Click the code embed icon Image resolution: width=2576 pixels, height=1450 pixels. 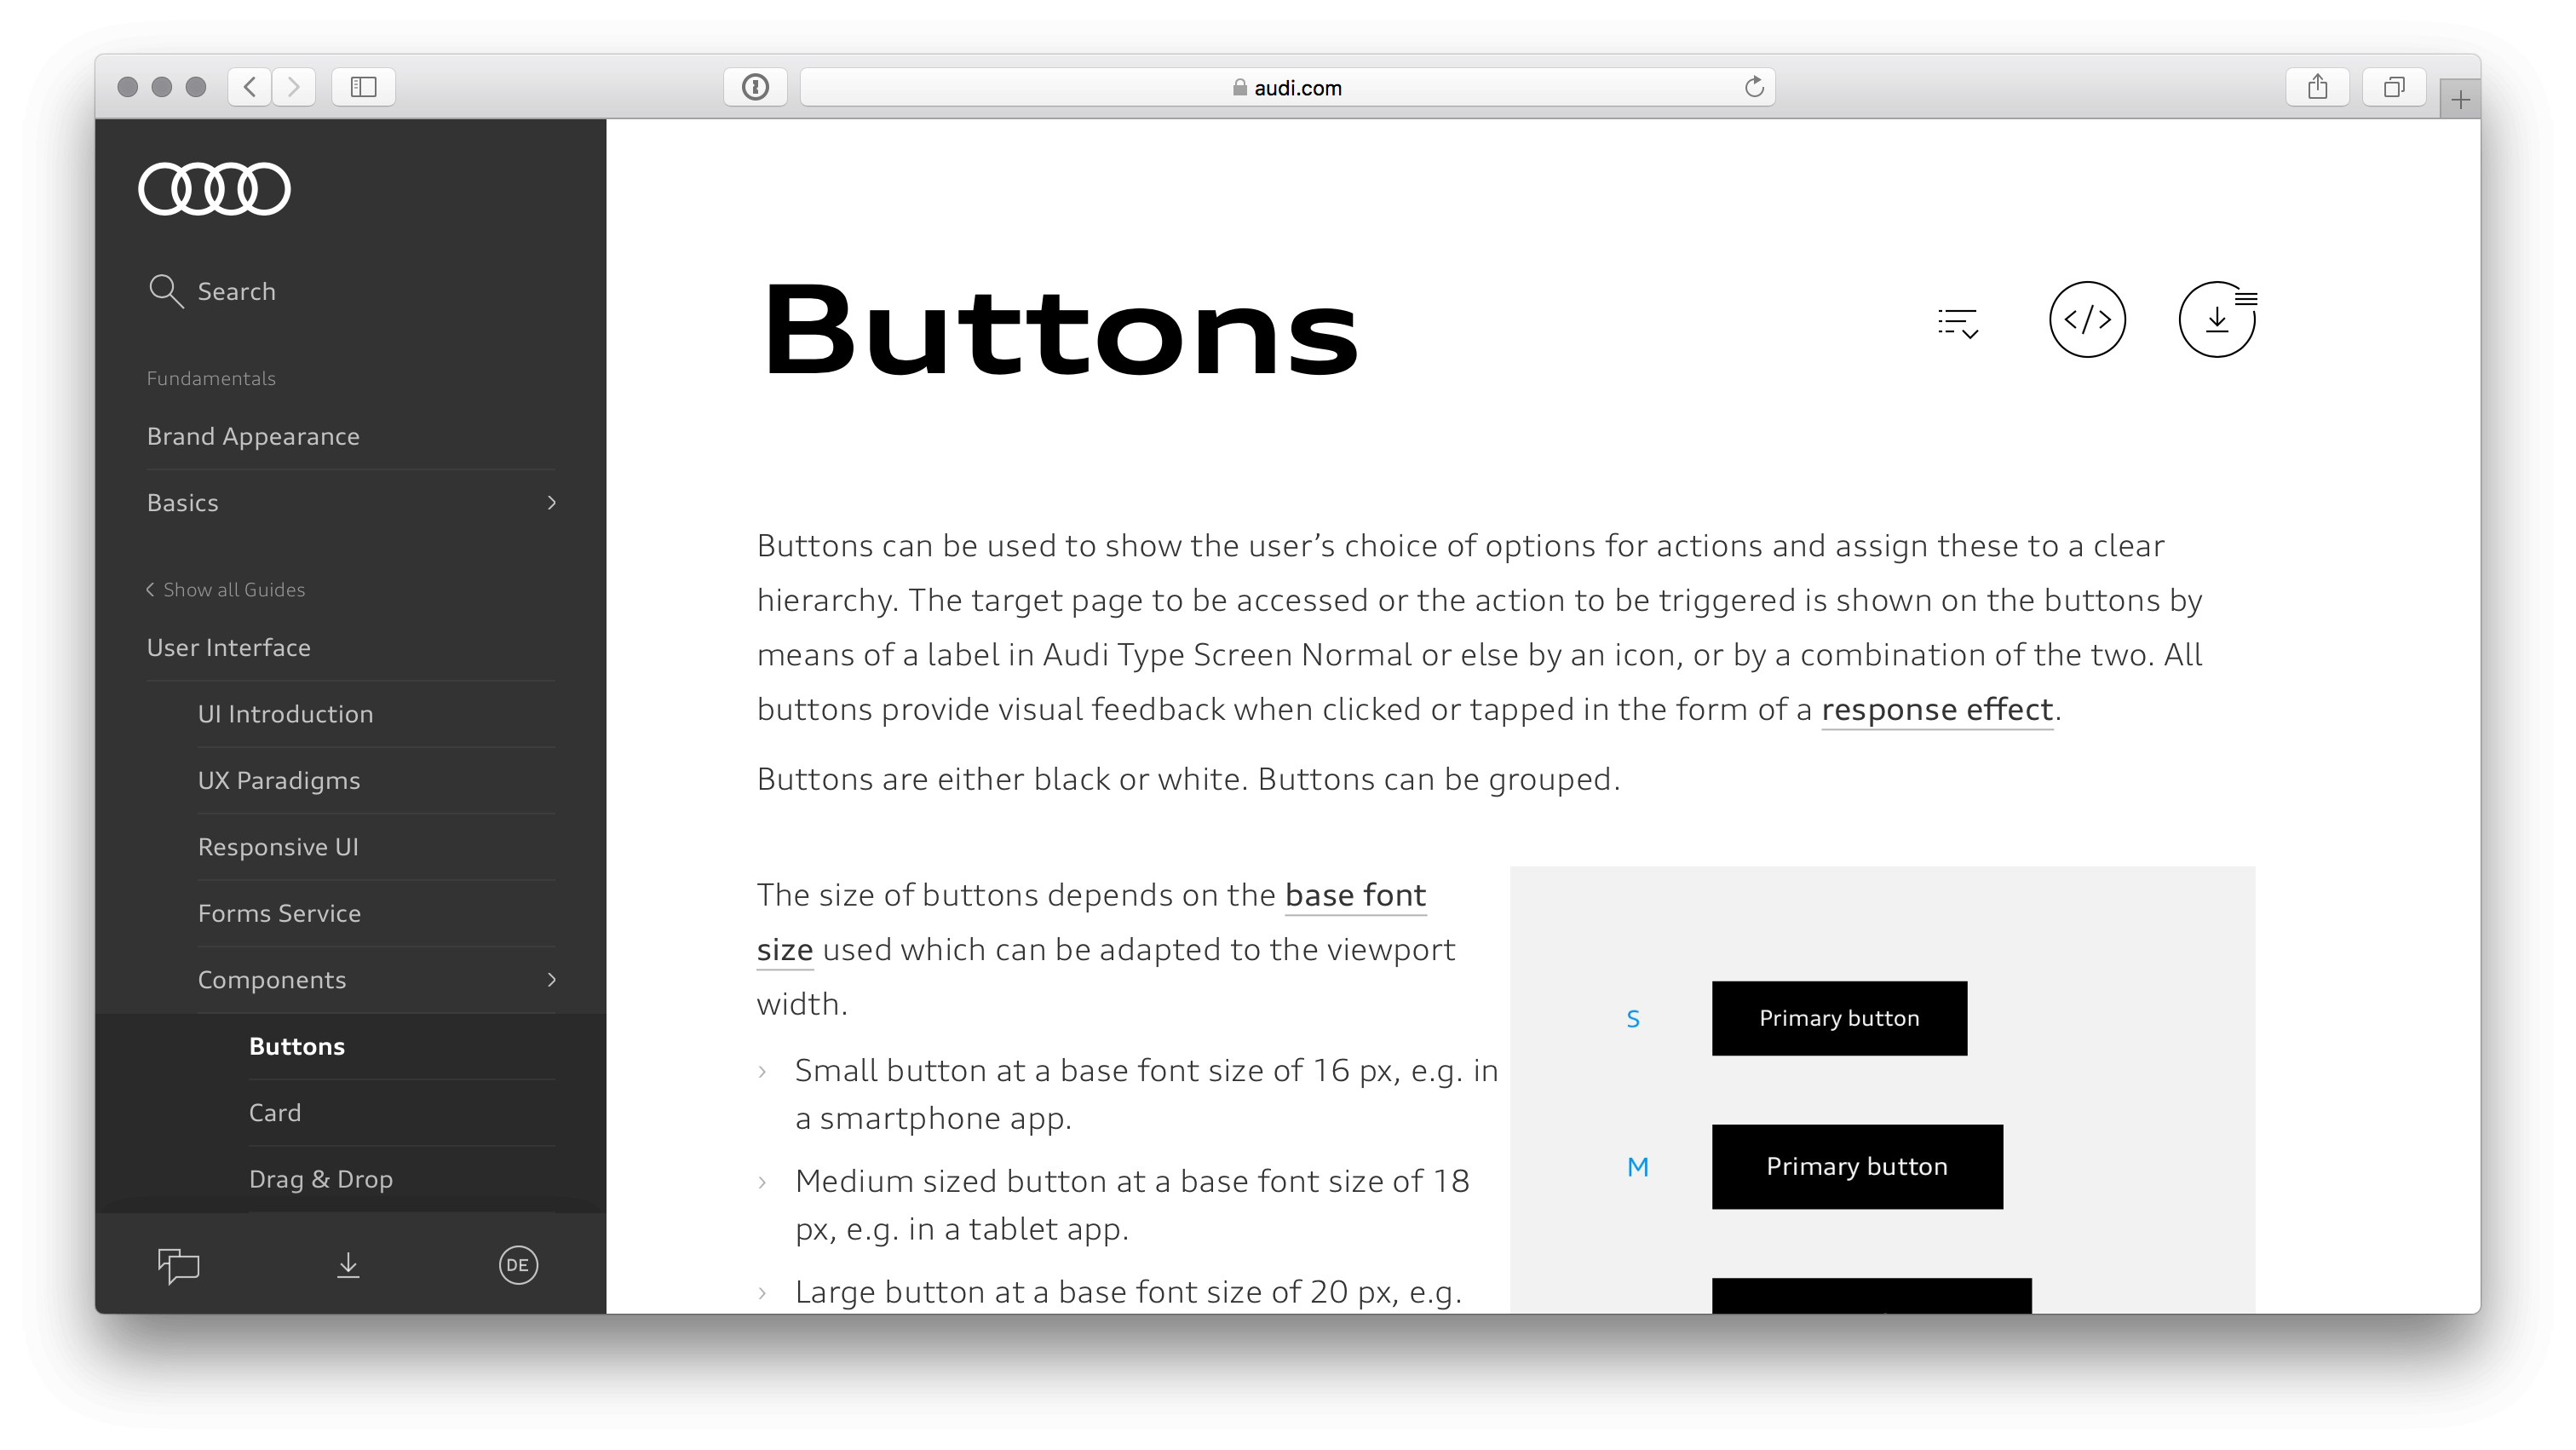coord(2088,319)
